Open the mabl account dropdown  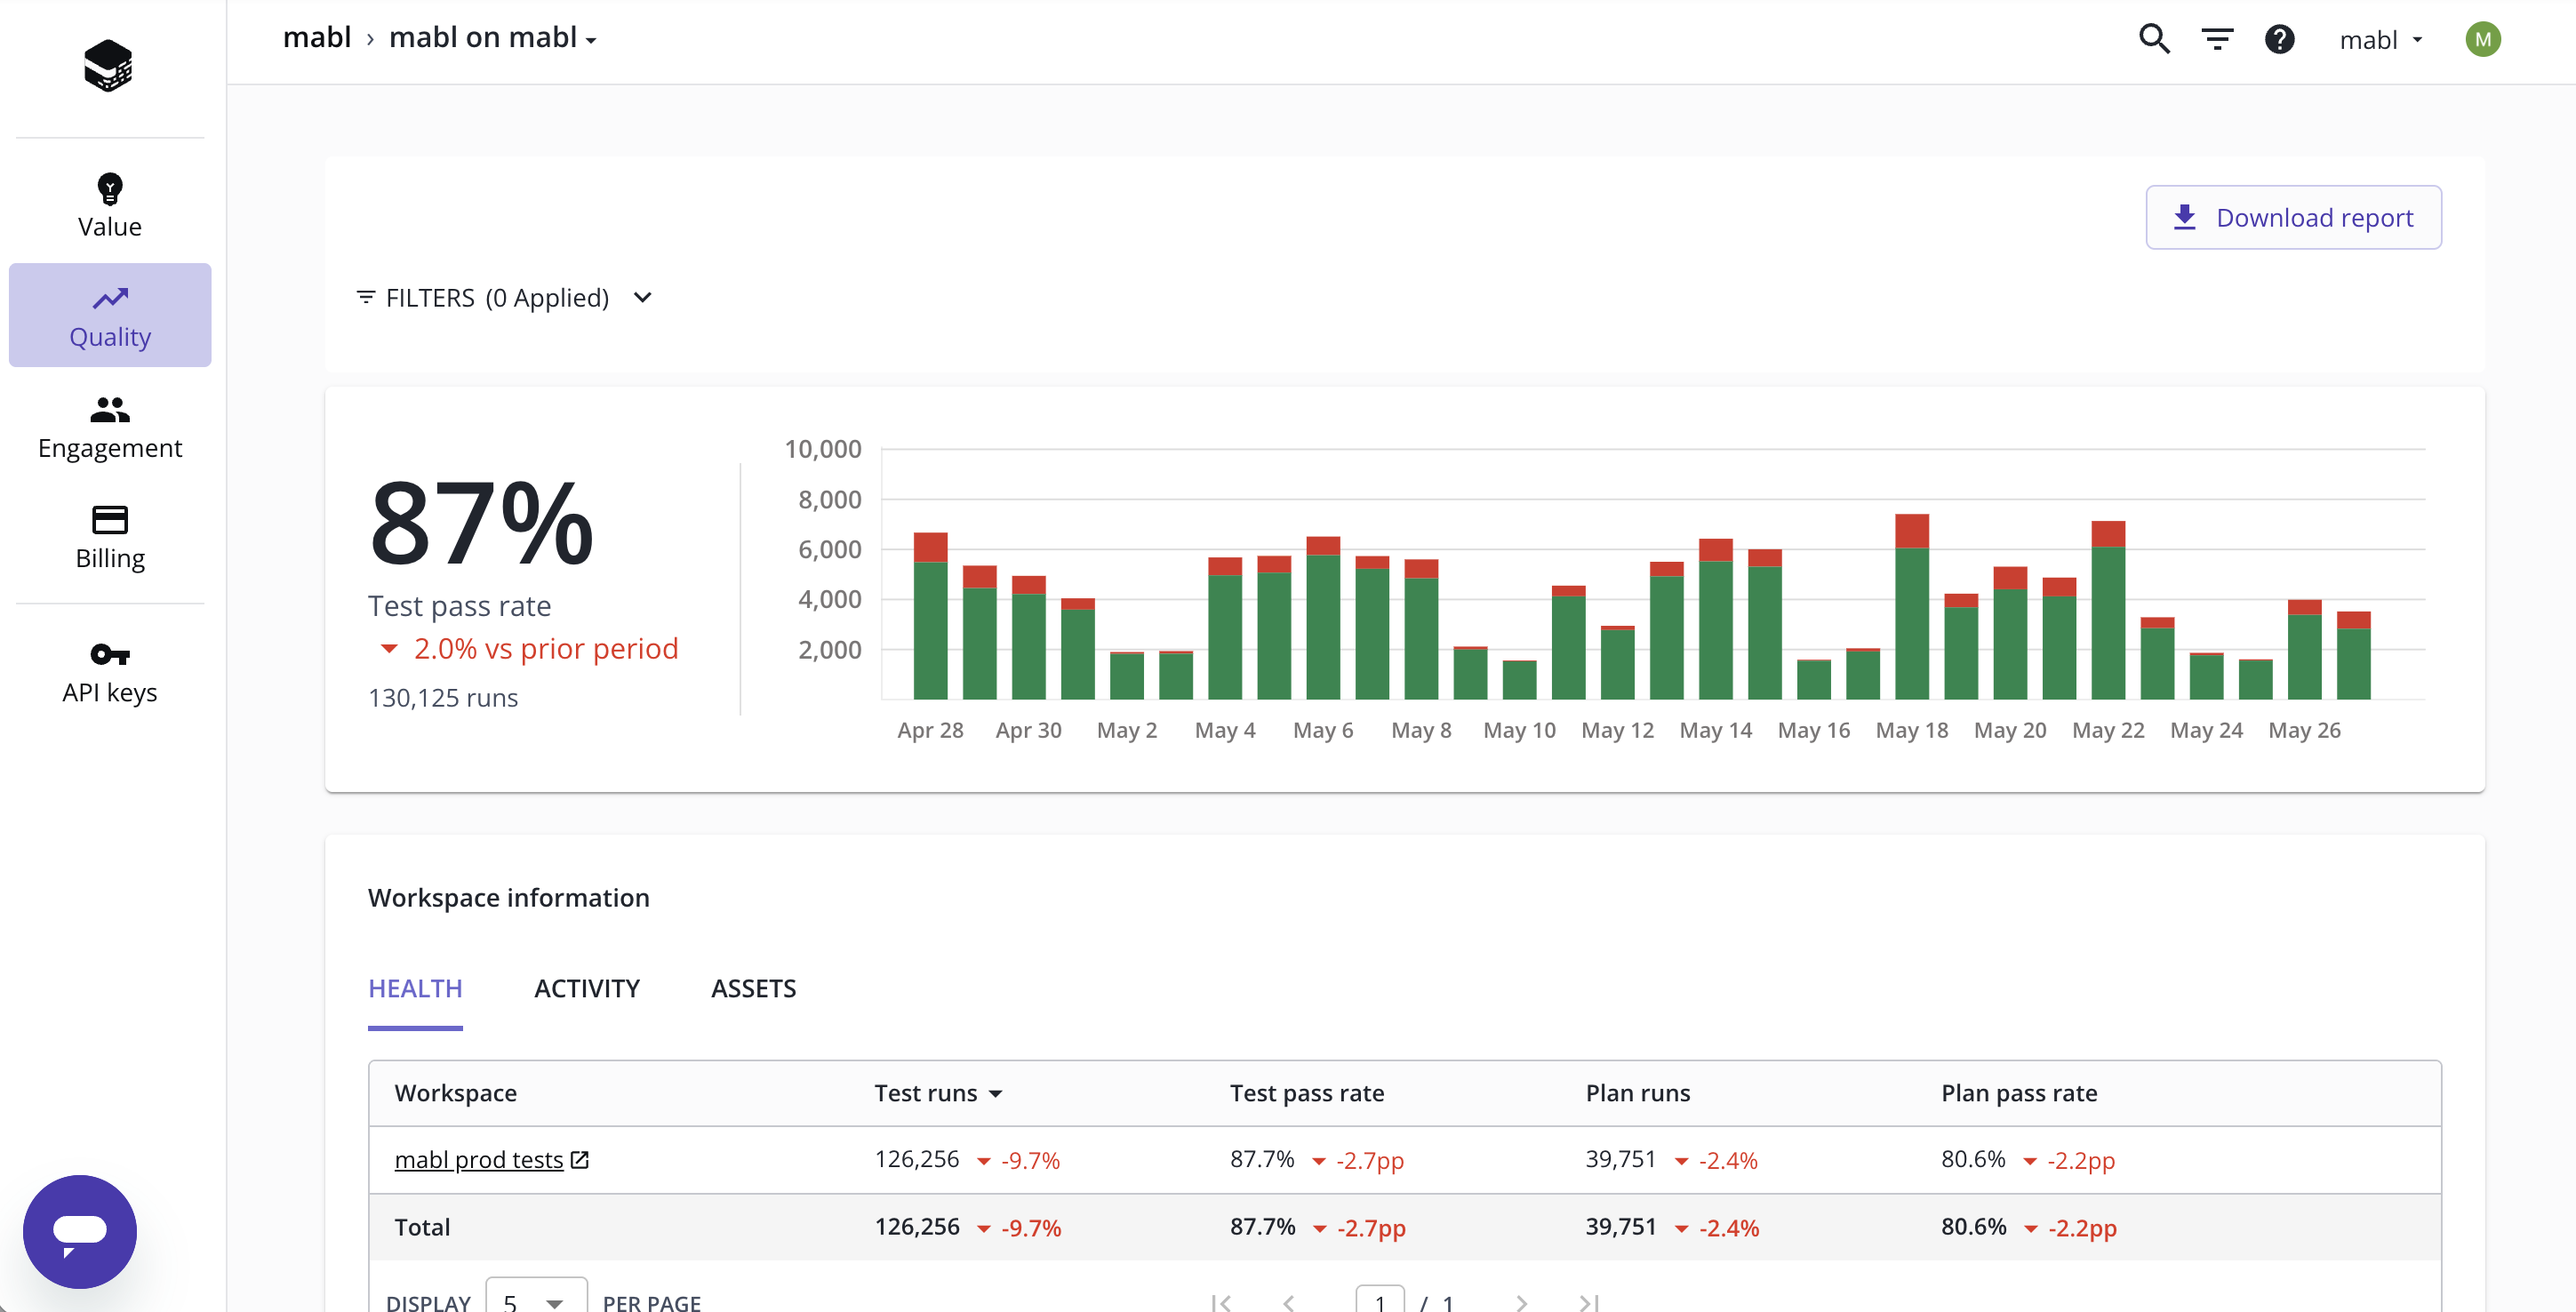pyautogui.click(x=2380, y=40)
